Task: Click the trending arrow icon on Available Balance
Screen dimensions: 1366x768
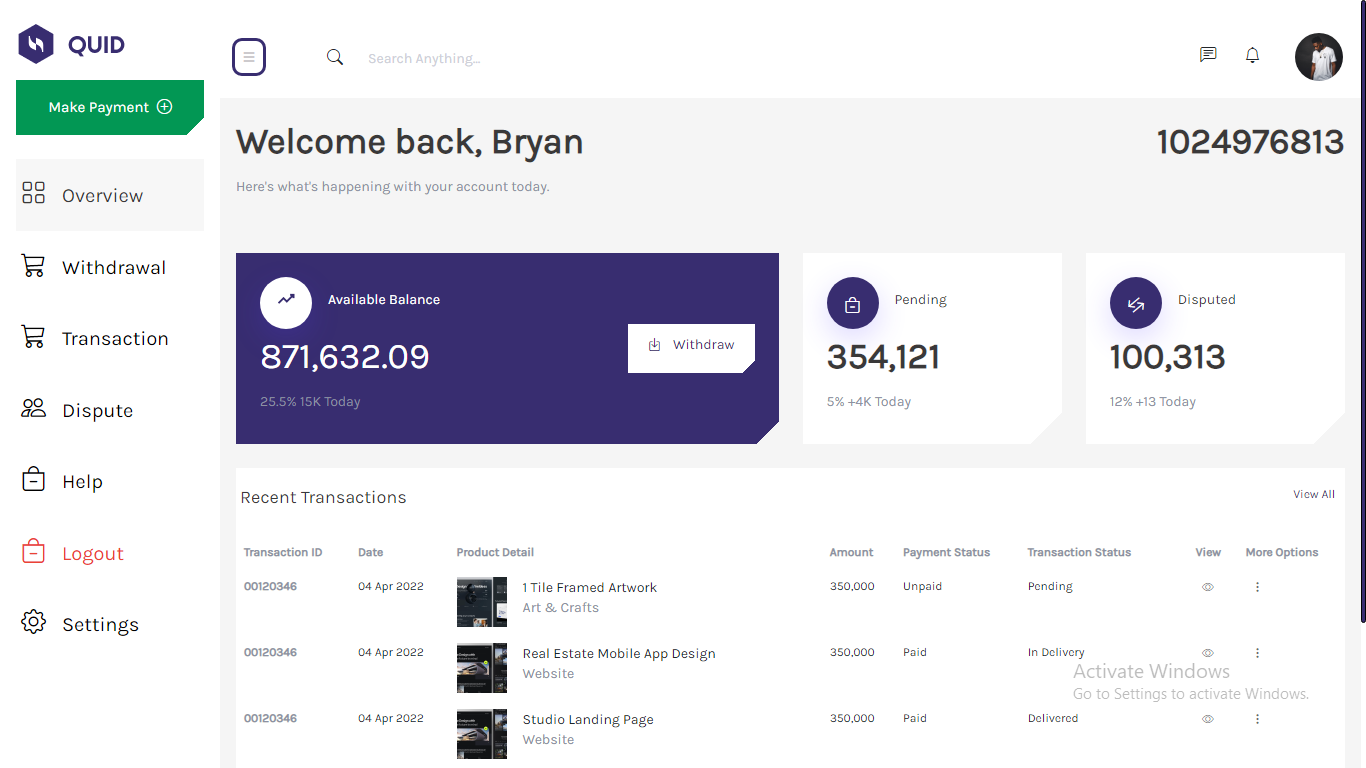Action: 286,302
